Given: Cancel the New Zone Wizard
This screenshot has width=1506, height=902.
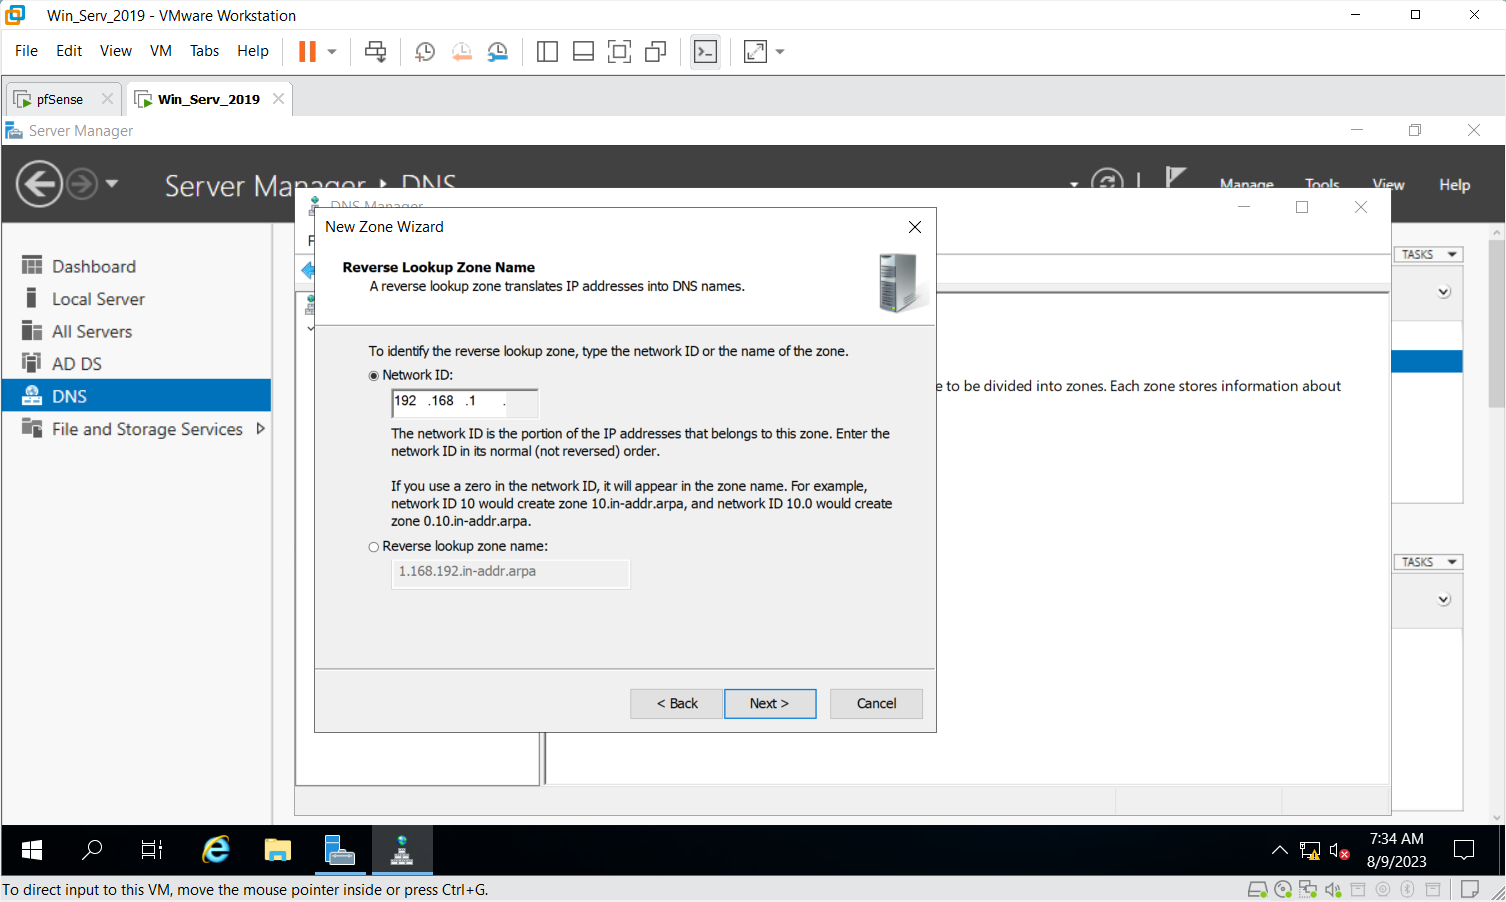Looking at the screenshot, I should coord(876,703).
